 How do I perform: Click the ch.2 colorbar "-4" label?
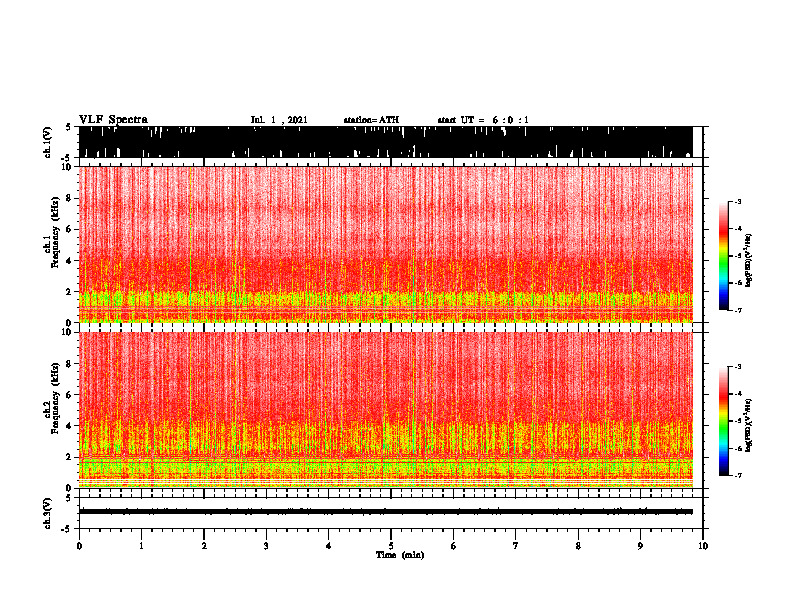coord(738,394)
